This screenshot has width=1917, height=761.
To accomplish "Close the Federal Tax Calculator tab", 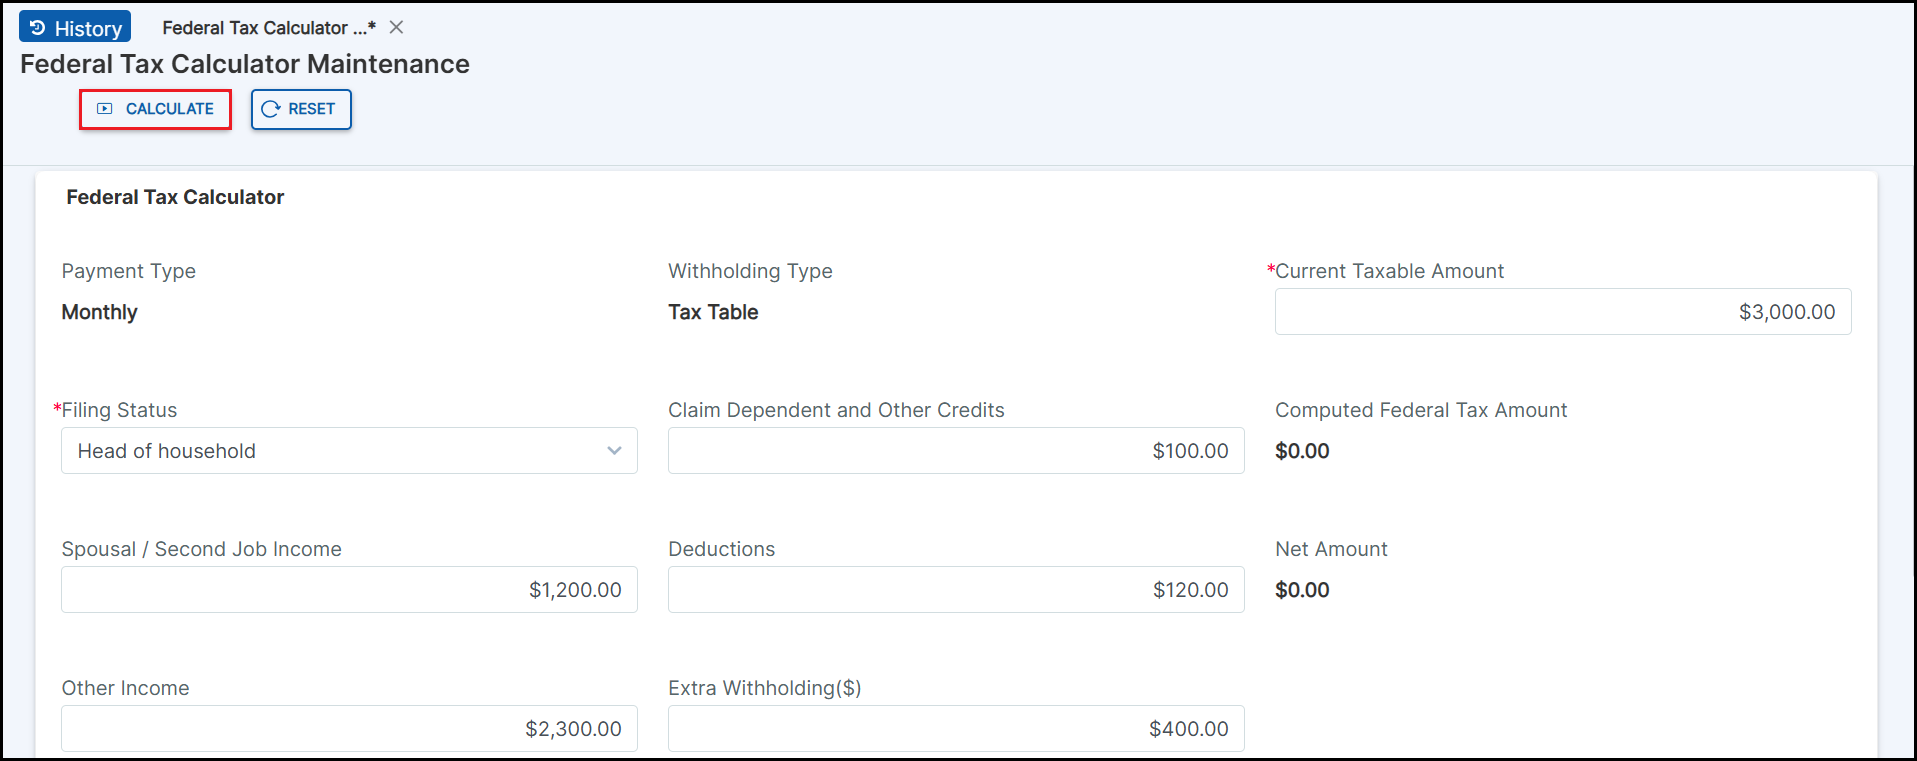I will (397, 28).
